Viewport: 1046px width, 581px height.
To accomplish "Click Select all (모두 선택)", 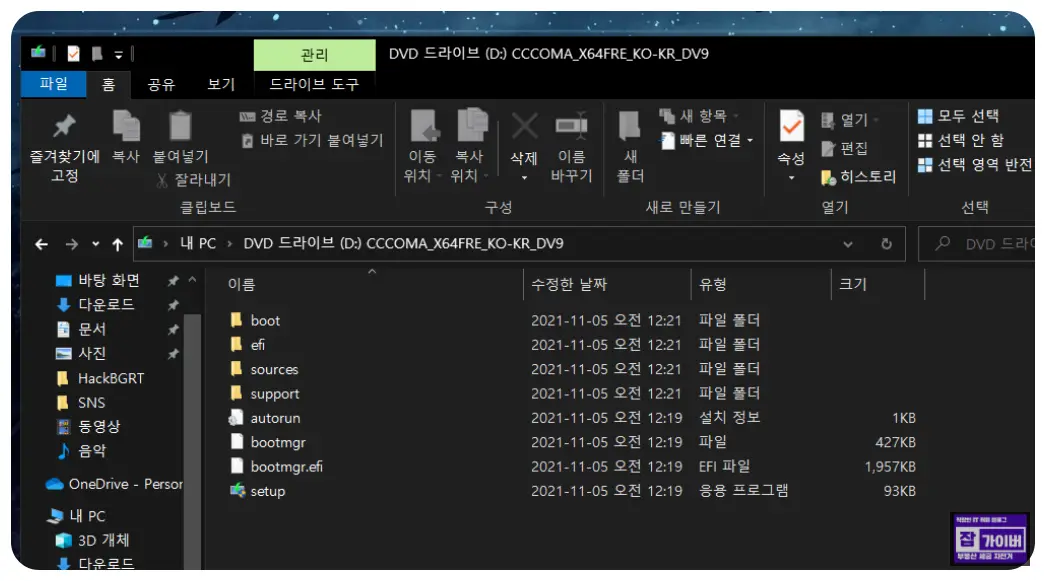I will 958,116.
